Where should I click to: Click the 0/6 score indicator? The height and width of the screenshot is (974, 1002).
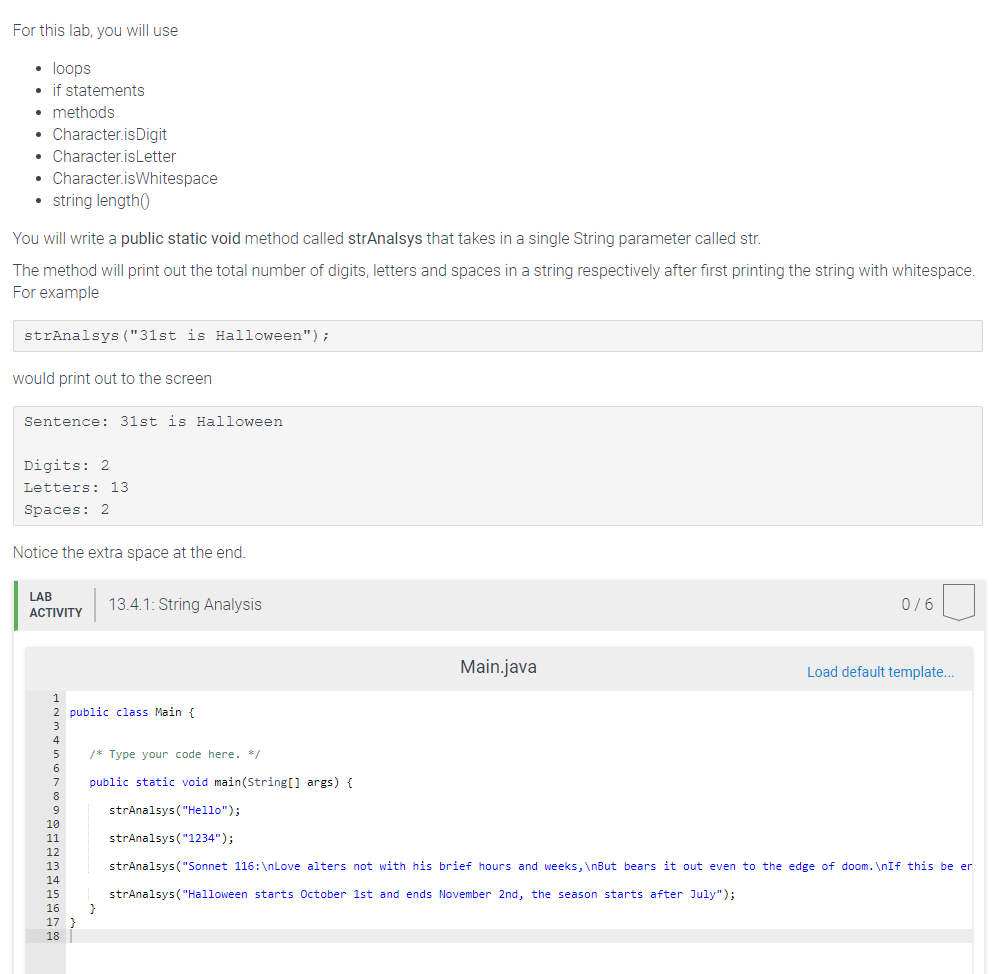tap(916, 604)
